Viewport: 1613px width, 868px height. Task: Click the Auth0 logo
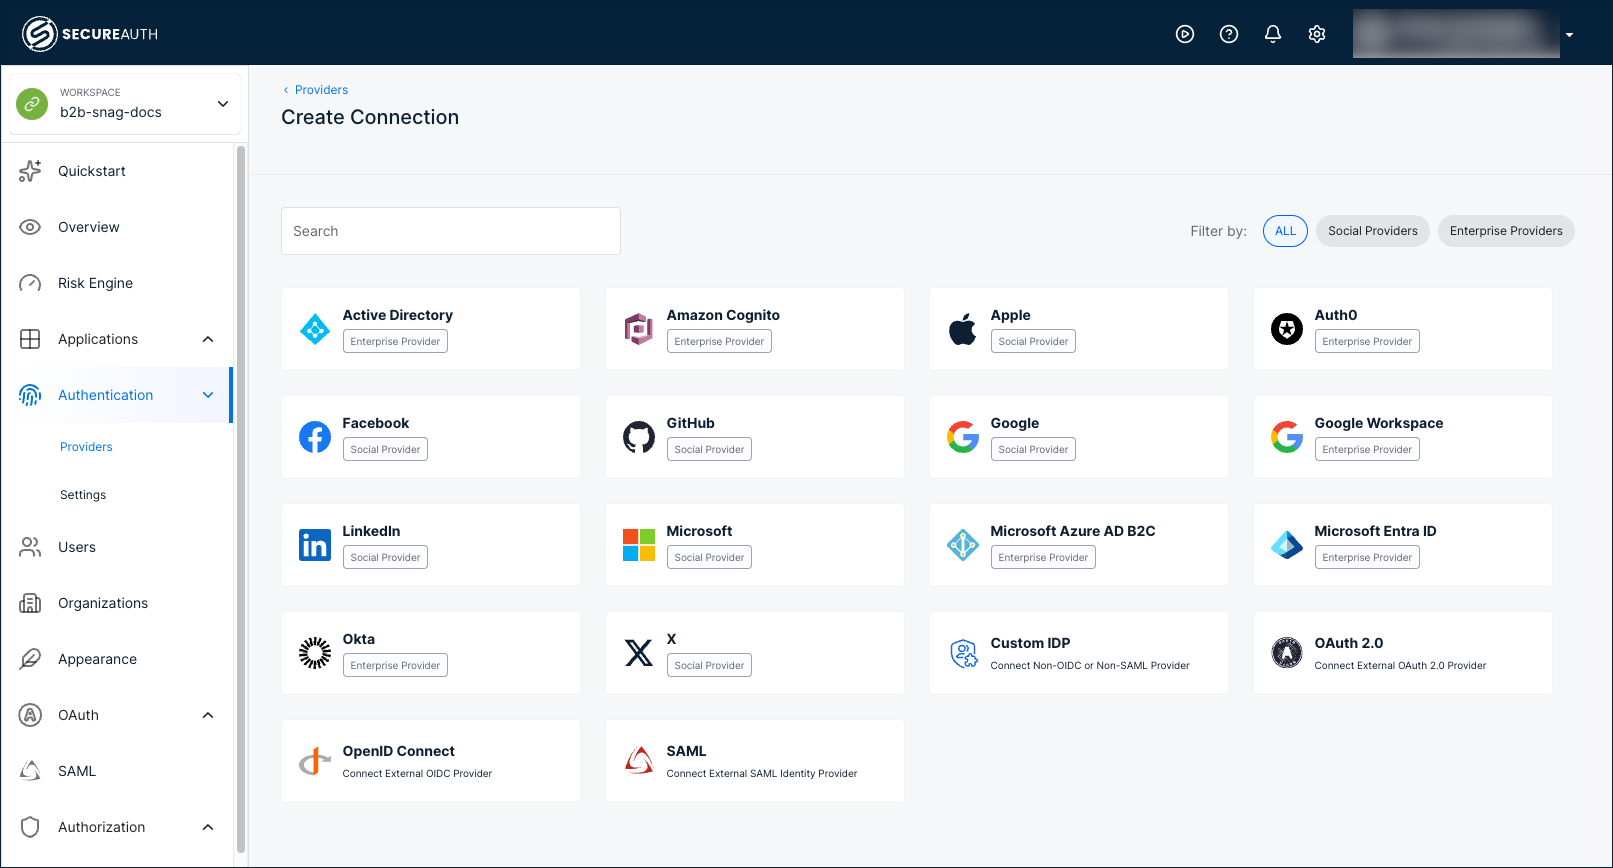coord(1287,329)
